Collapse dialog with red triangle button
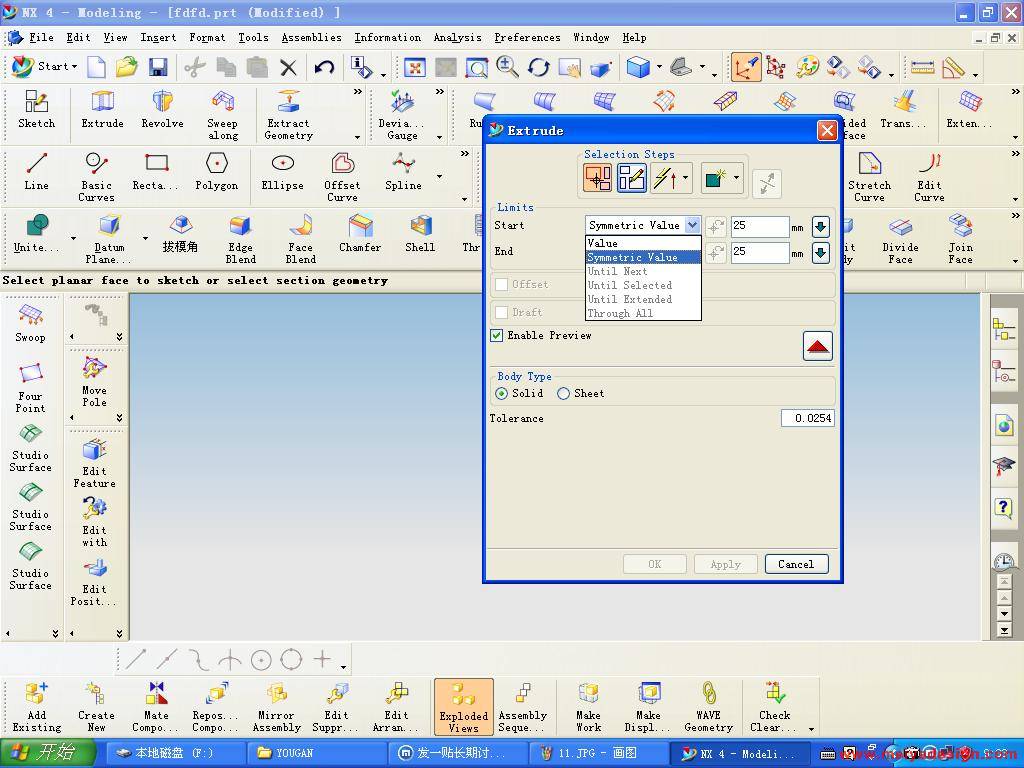 click(x=818, y=346)
